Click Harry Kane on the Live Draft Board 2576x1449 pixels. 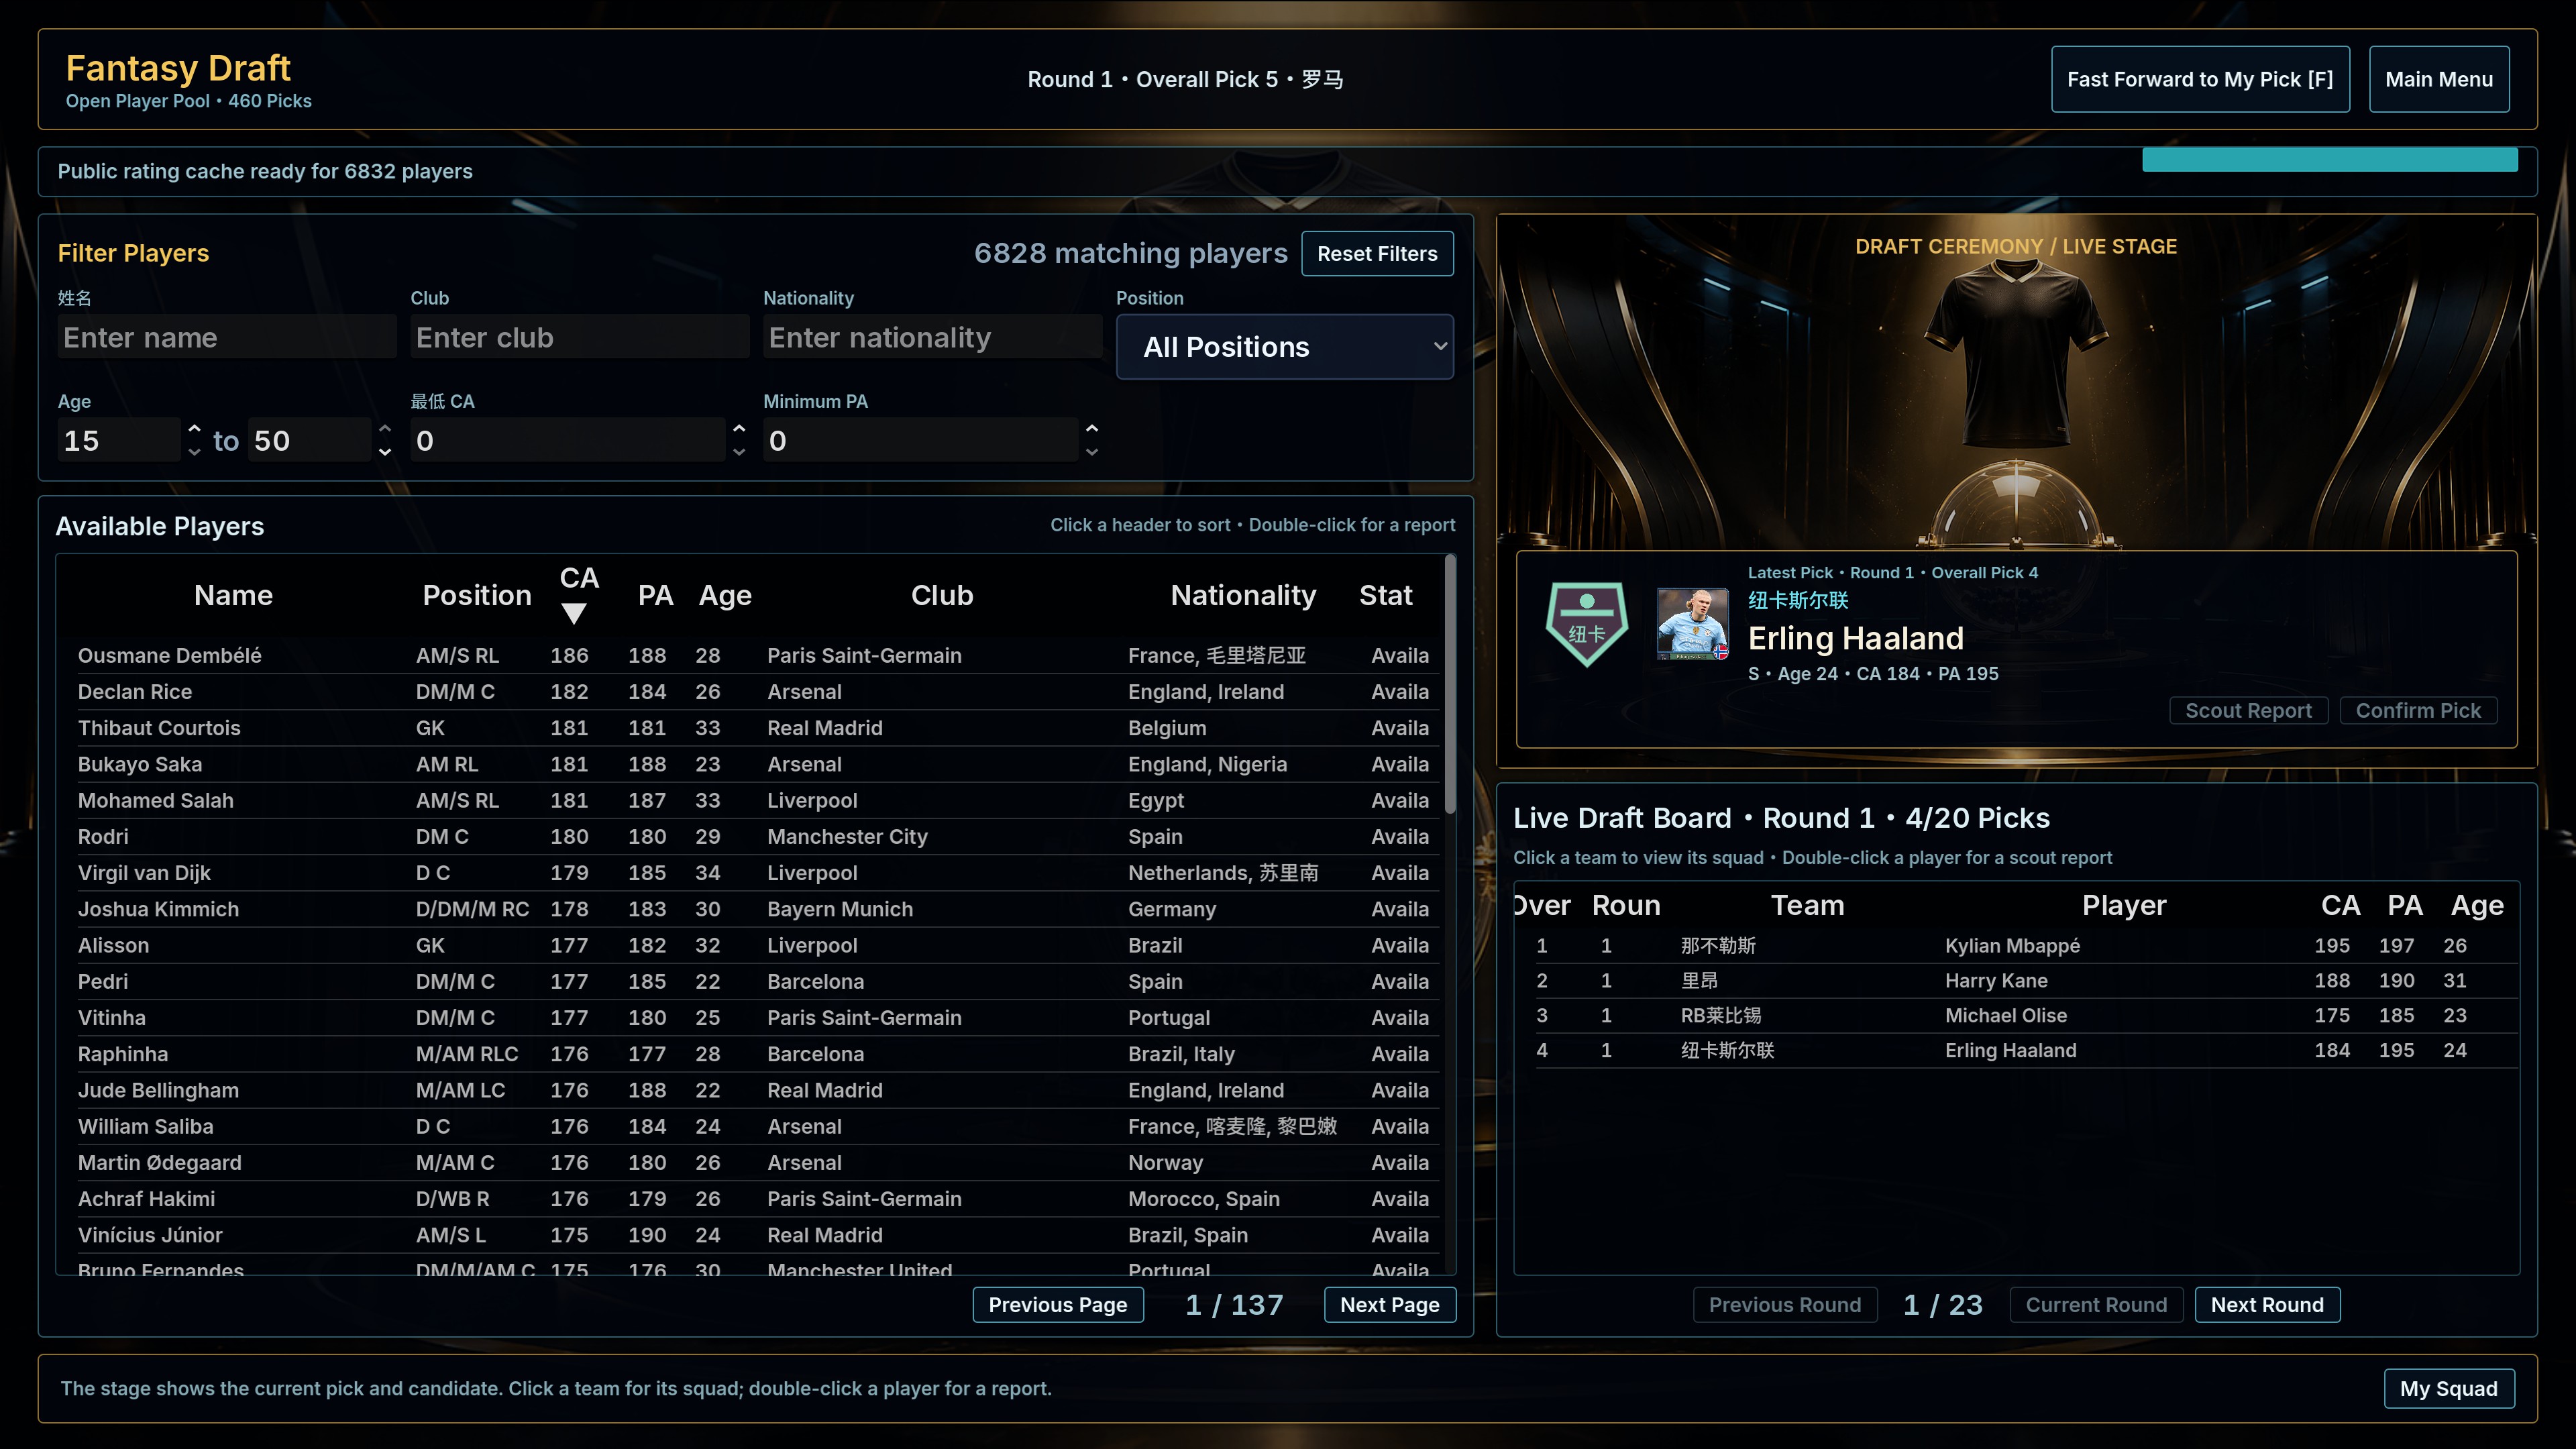pyautogui.click(x=1996, y=981)
